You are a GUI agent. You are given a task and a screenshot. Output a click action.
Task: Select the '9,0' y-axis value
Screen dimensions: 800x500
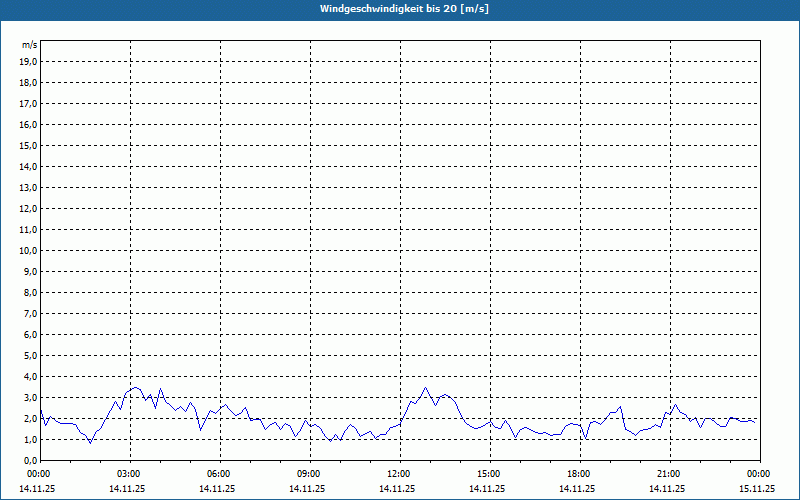[30, 271]
